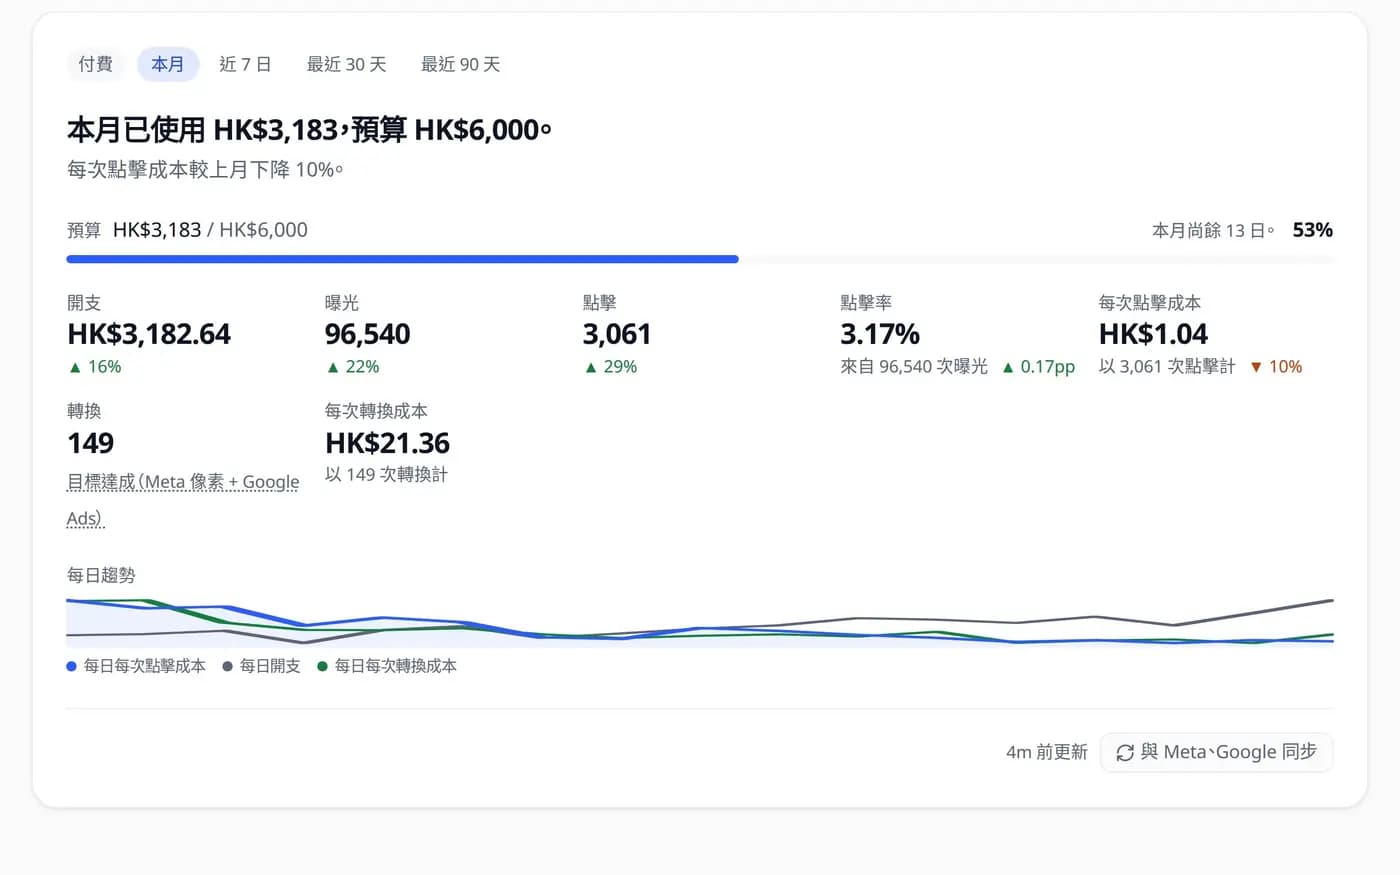Click the 目標達成 (Meta 像素 + Google Ads) definition
The height and width of the screenshot is (875, 1400).
183,500
